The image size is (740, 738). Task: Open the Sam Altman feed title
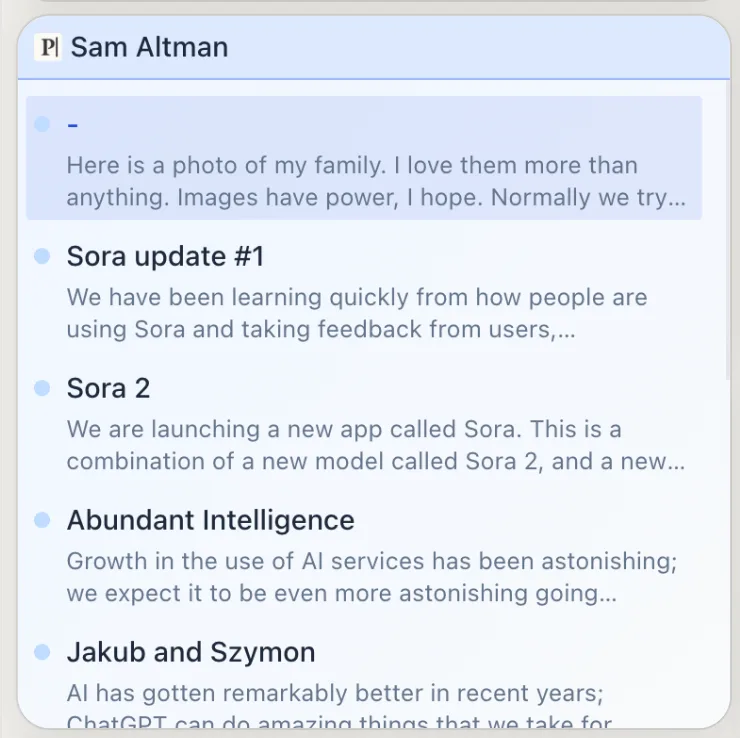pos(149,47)
